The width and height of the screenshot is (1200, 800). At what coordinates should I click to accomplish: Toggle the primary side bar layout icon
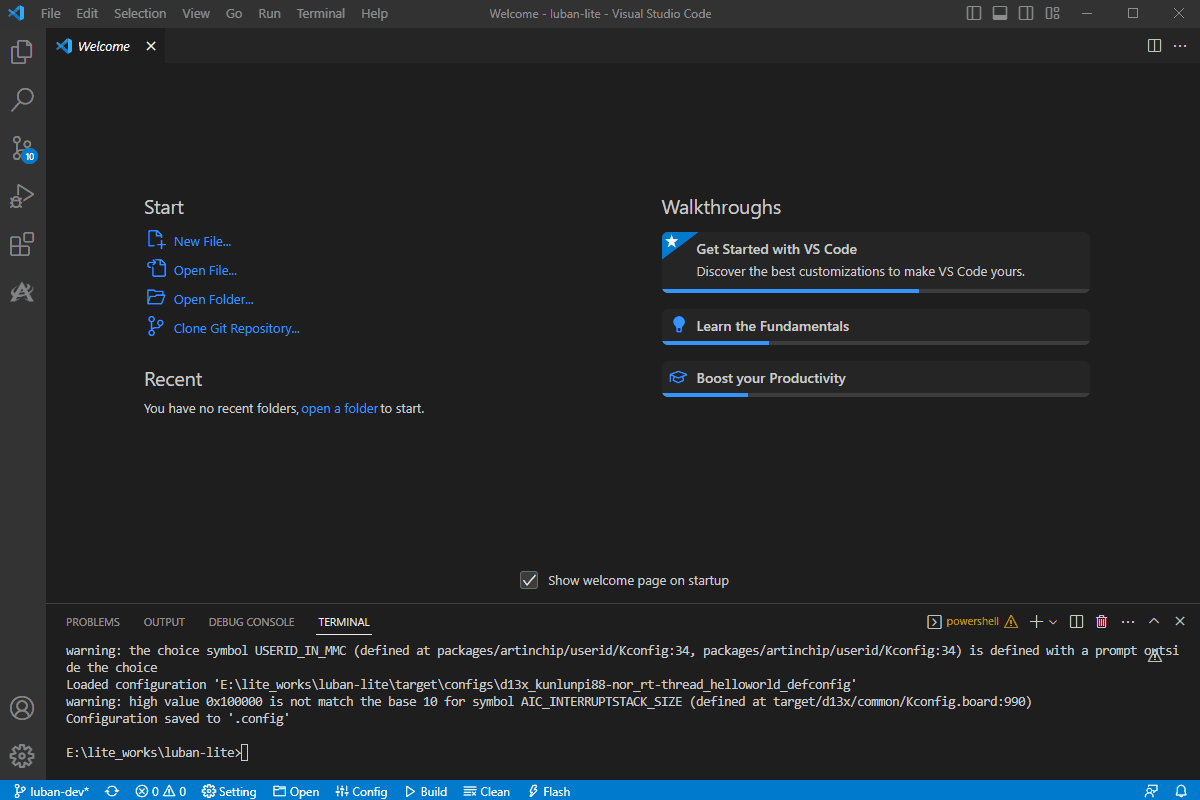975,13
